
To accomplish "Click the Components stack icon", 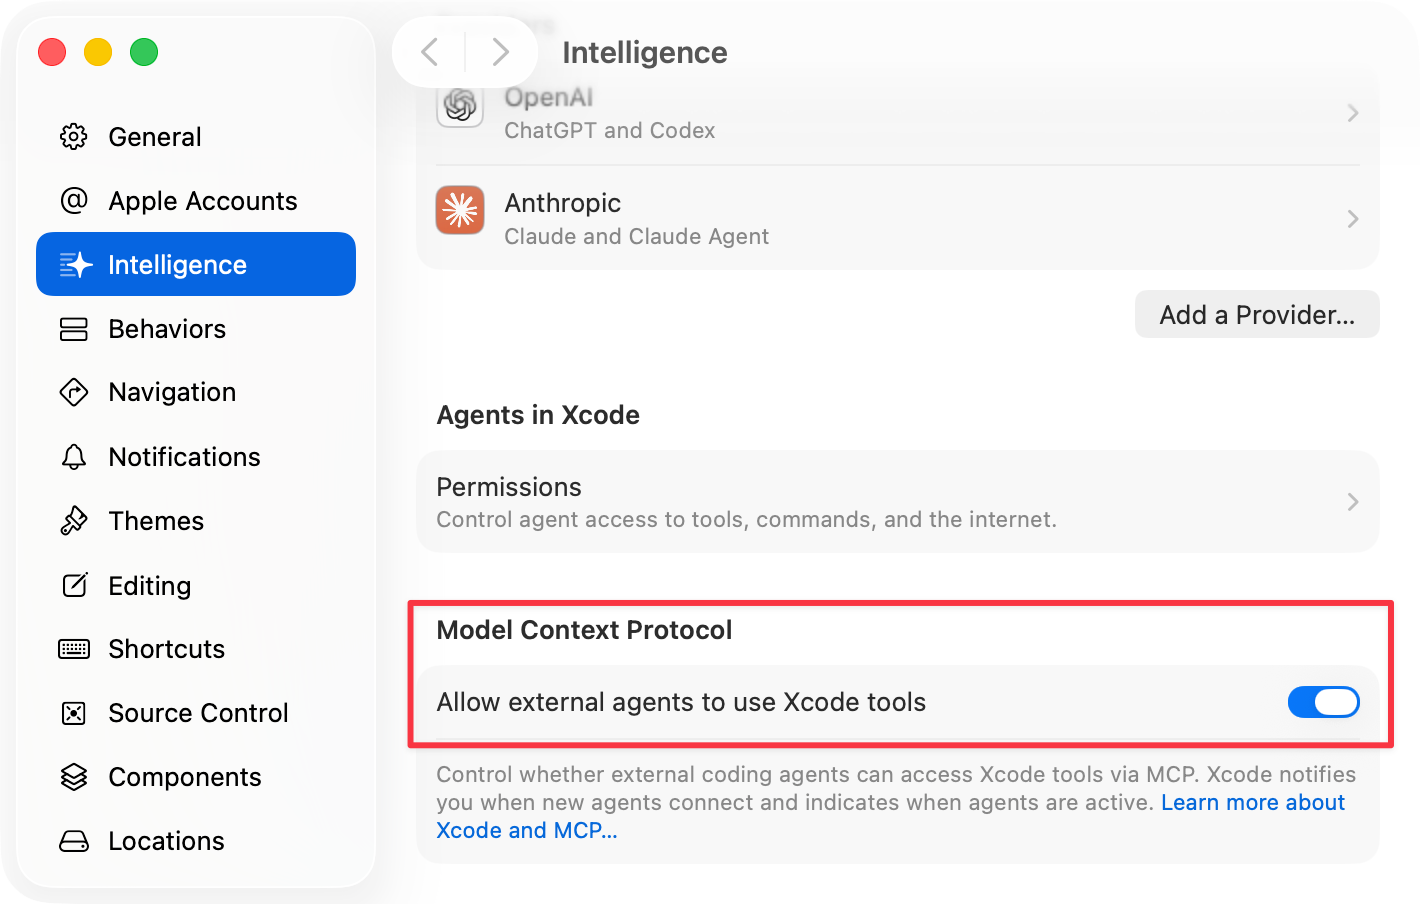I will click(74, 777).
